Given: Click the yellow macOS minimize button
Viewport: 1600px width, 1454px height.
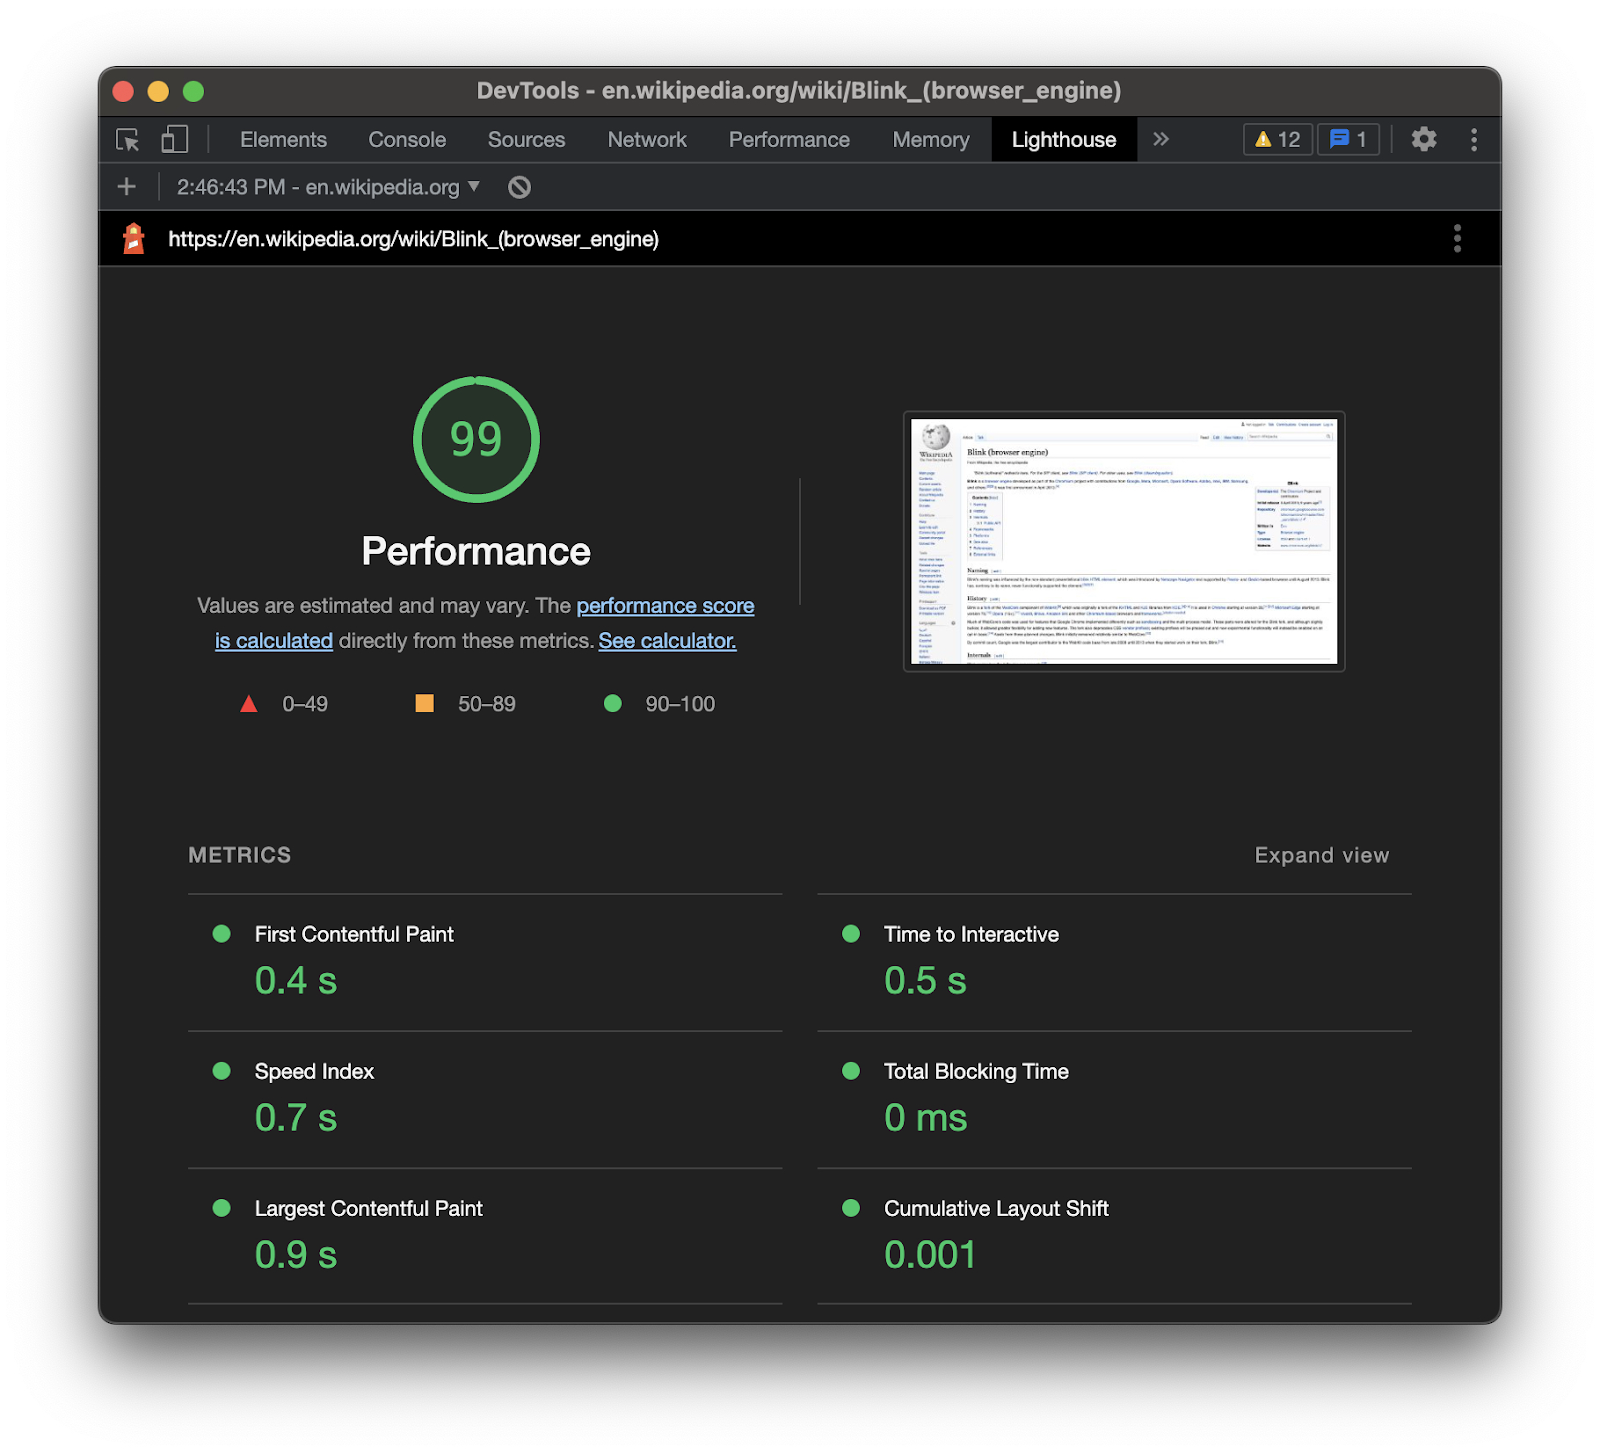Looking at the screenshot, I should coord(158,91).
